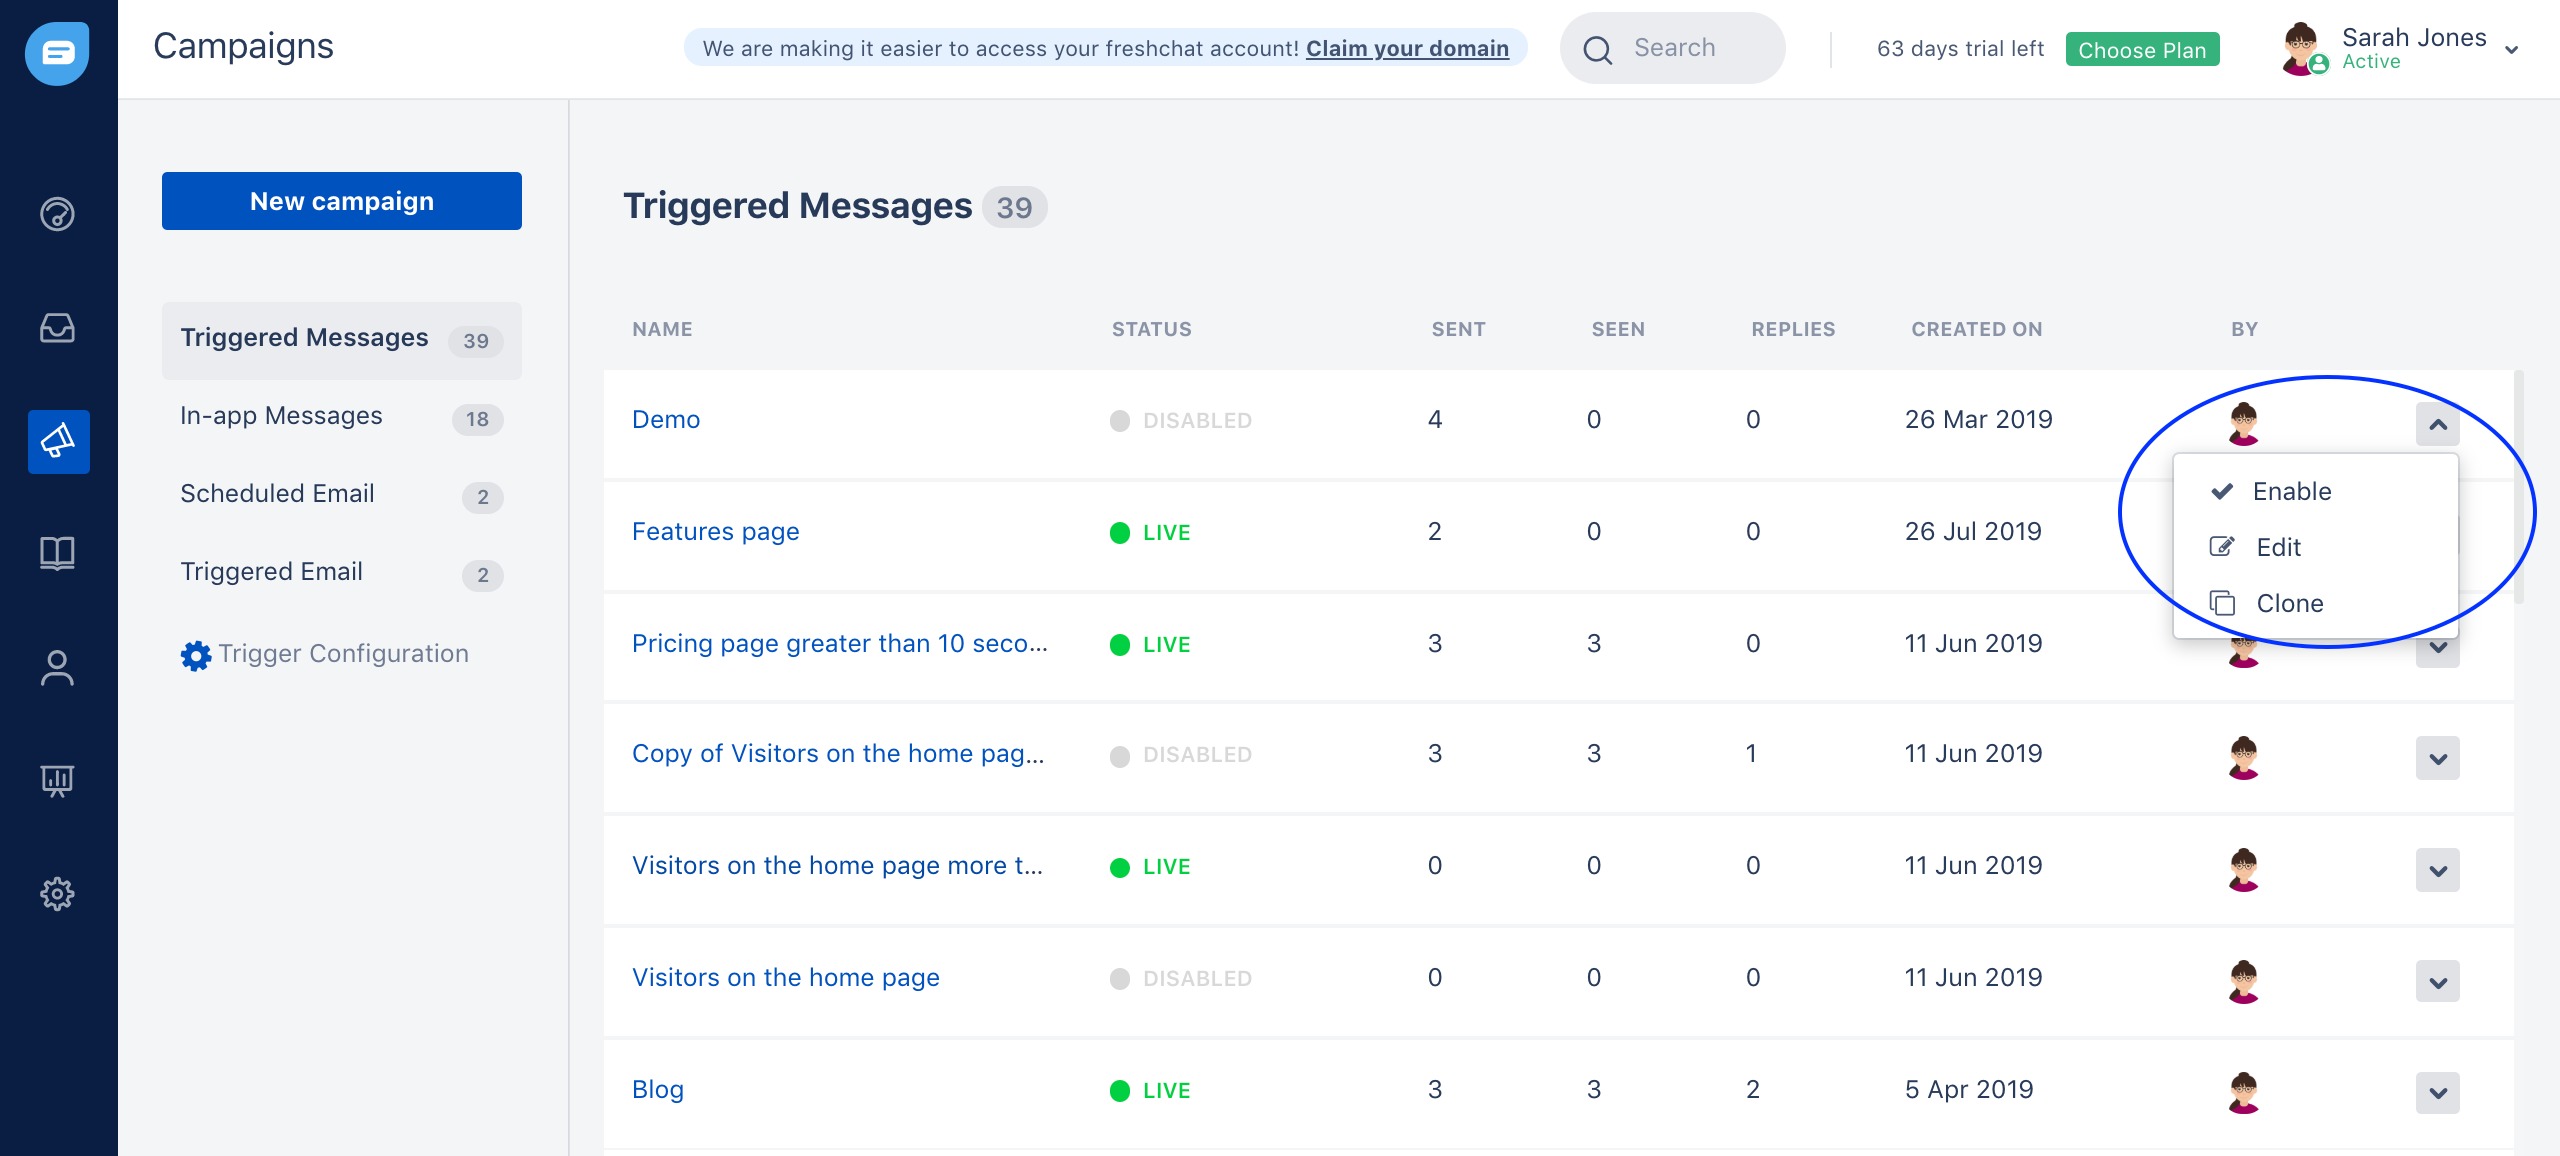Open the Settings gear icon in sidebar

57,894
